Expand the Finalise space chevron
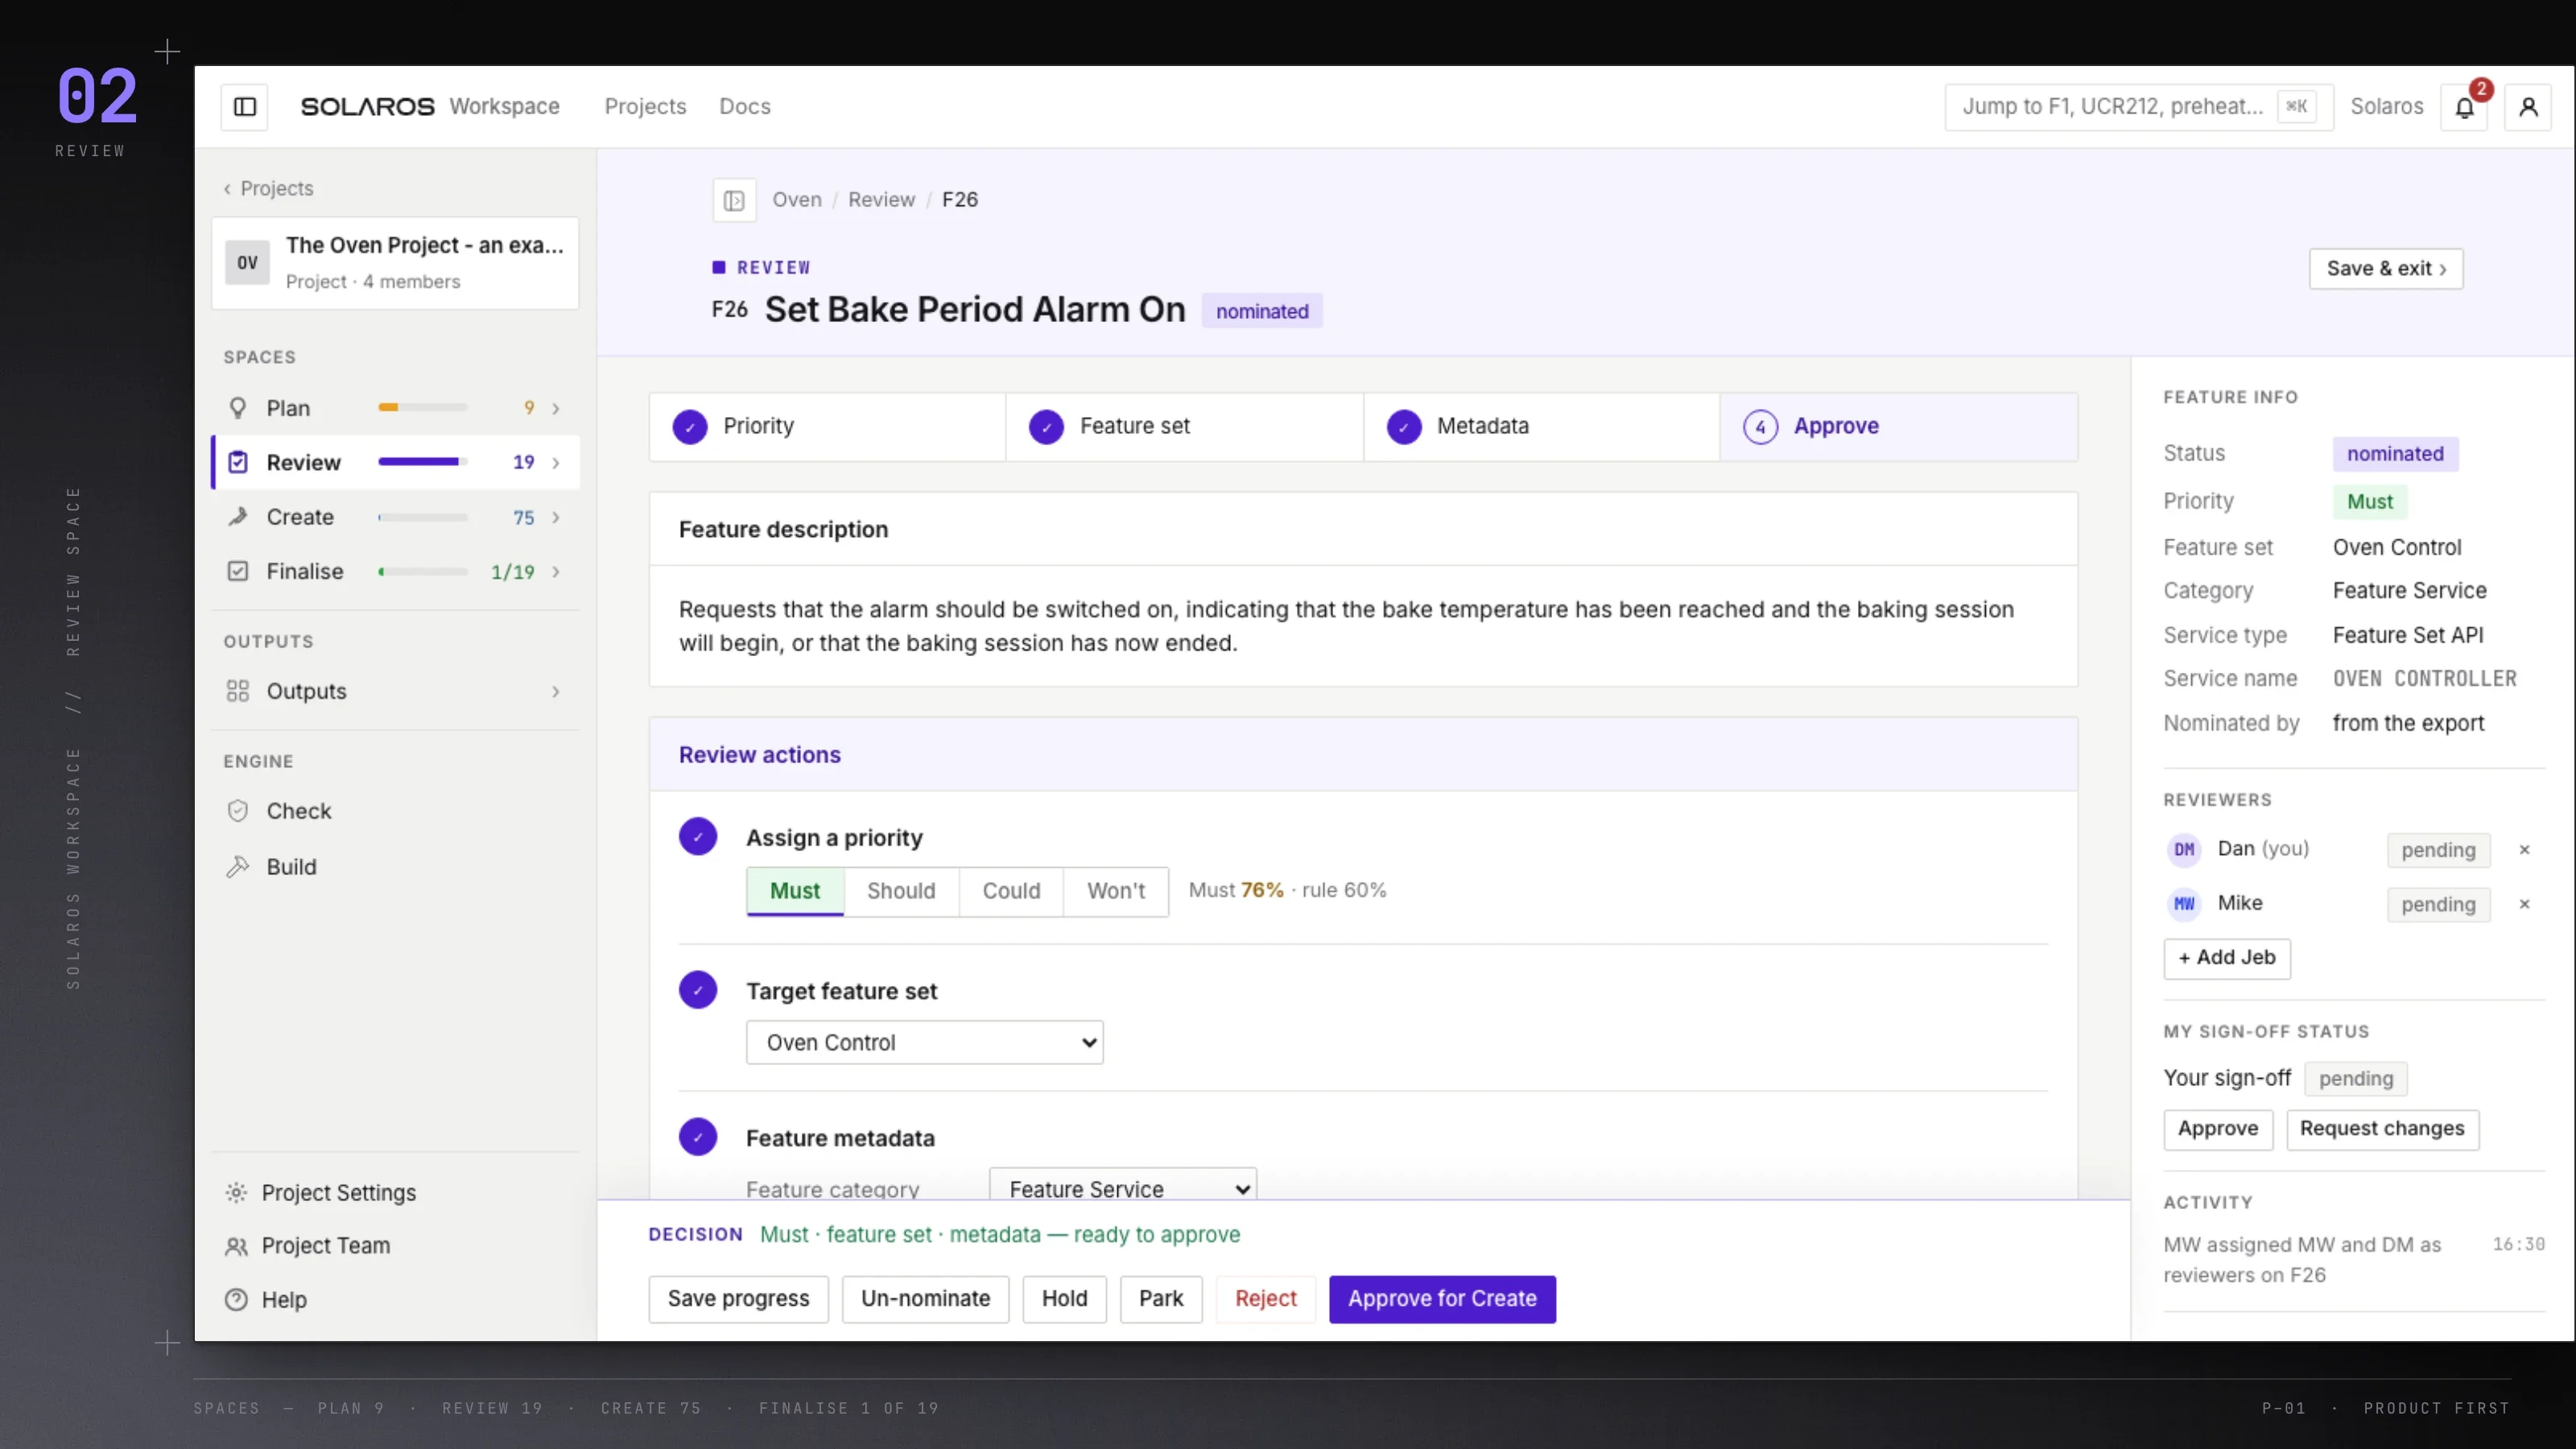The width and height of the screenshot is (2576, 1449). point(556,571)
